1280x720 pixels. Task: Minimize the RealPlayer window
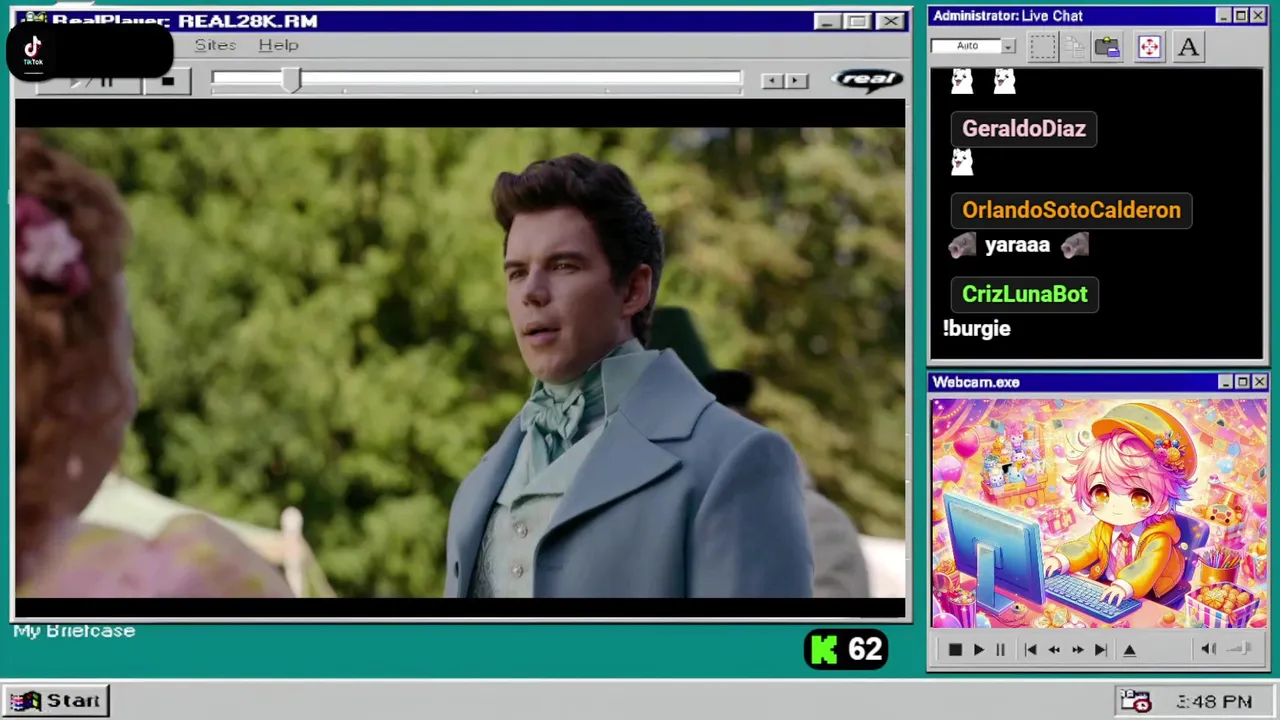[826, 21]
